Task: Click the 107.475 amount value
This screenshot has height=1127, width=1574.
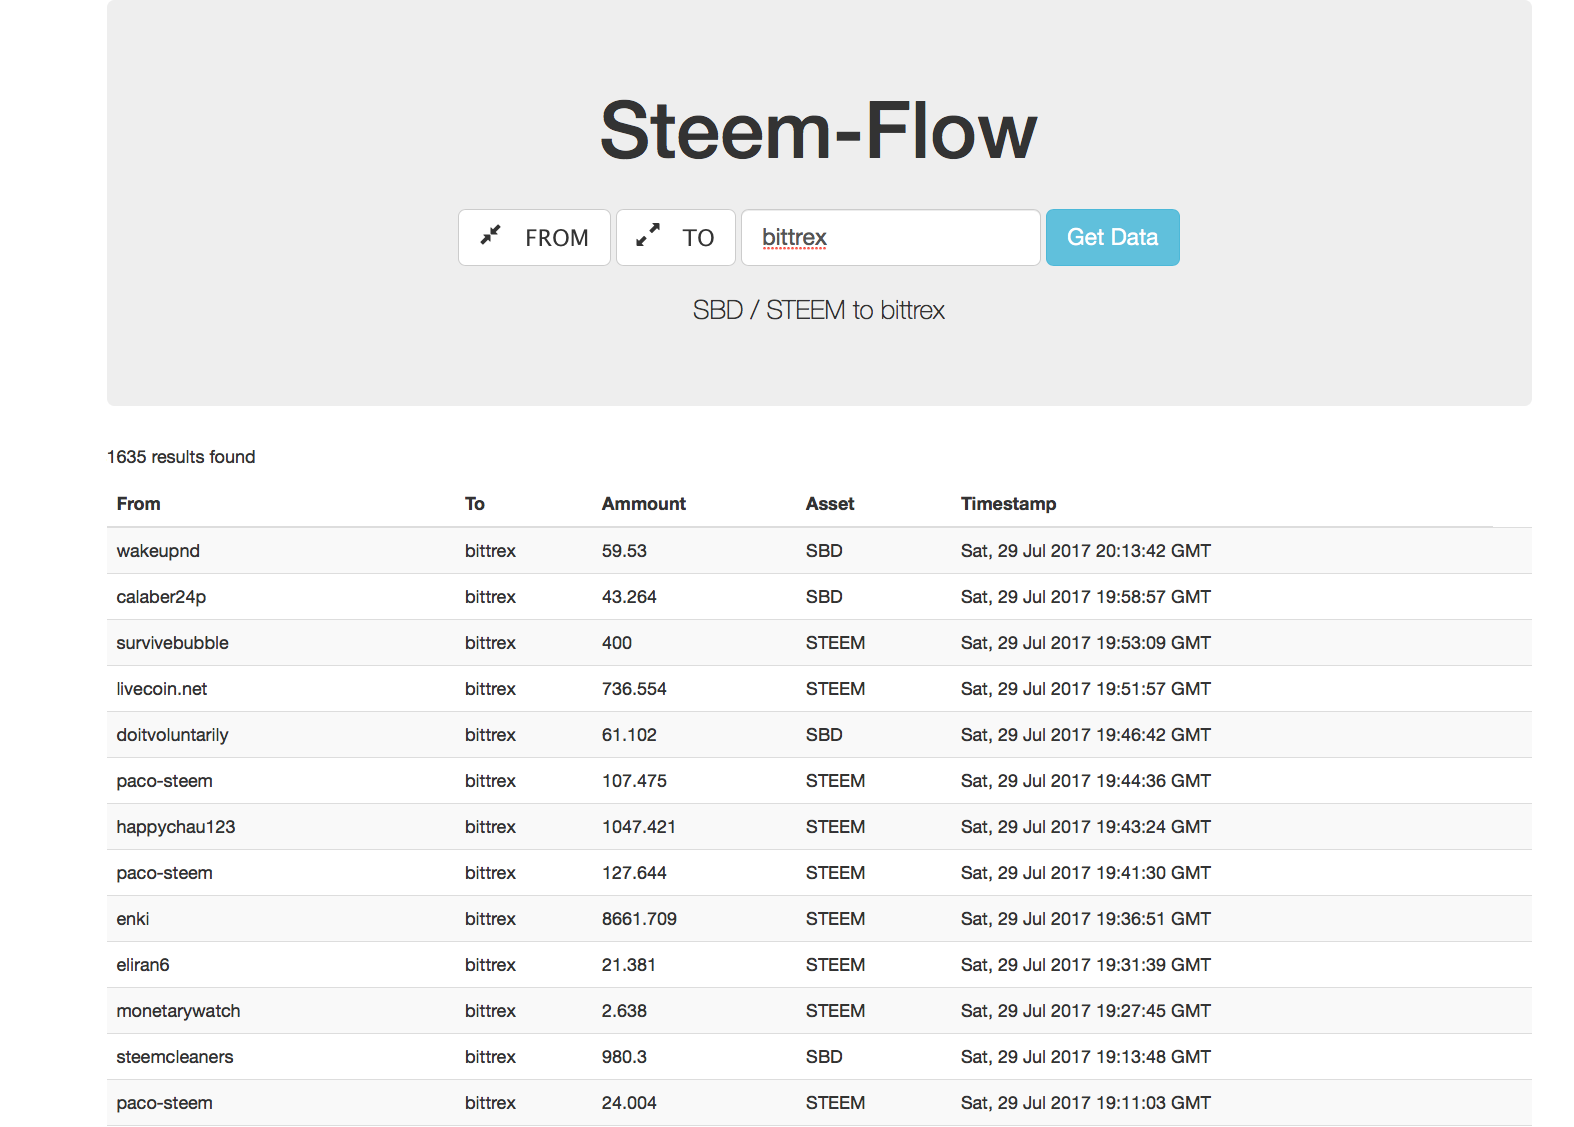Action: click(634, 781)
